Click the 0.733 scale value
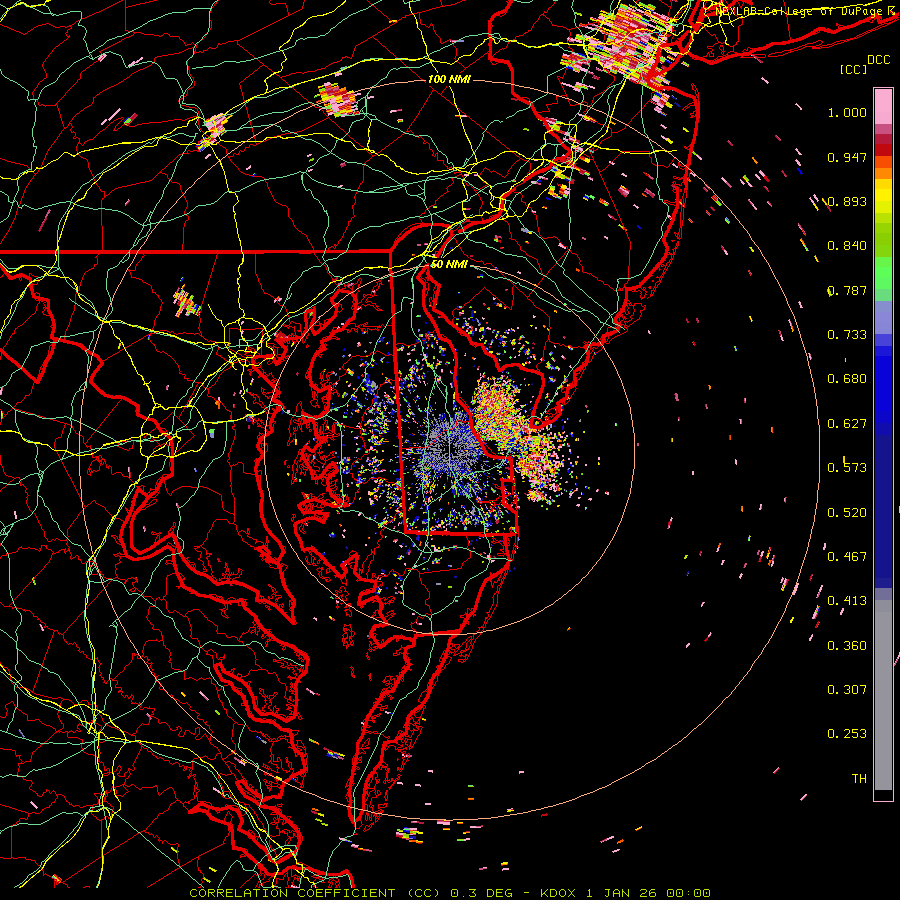This screenshot has width=900, height=900. [x=847, y=335]
